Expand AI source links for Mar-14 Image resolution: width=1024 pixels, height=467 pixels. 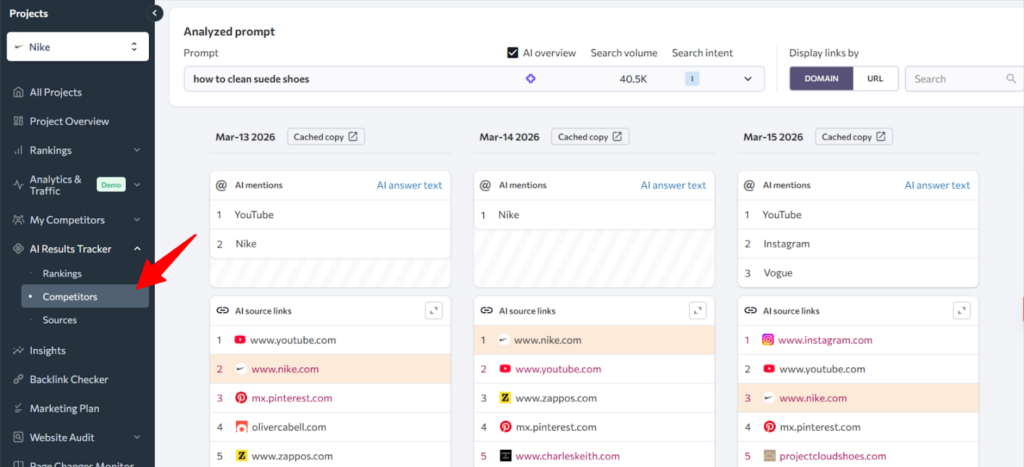[698, 311]
